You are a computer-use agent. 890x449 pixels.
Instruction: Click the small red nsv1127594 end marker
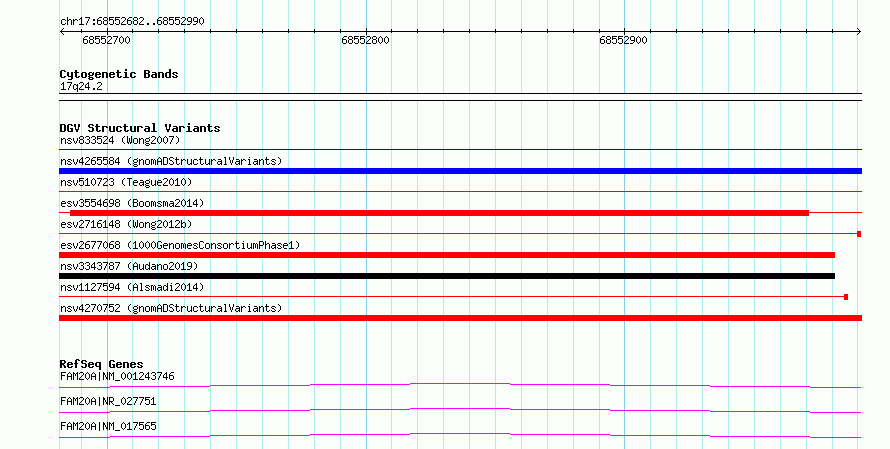[x=846, y=297]
